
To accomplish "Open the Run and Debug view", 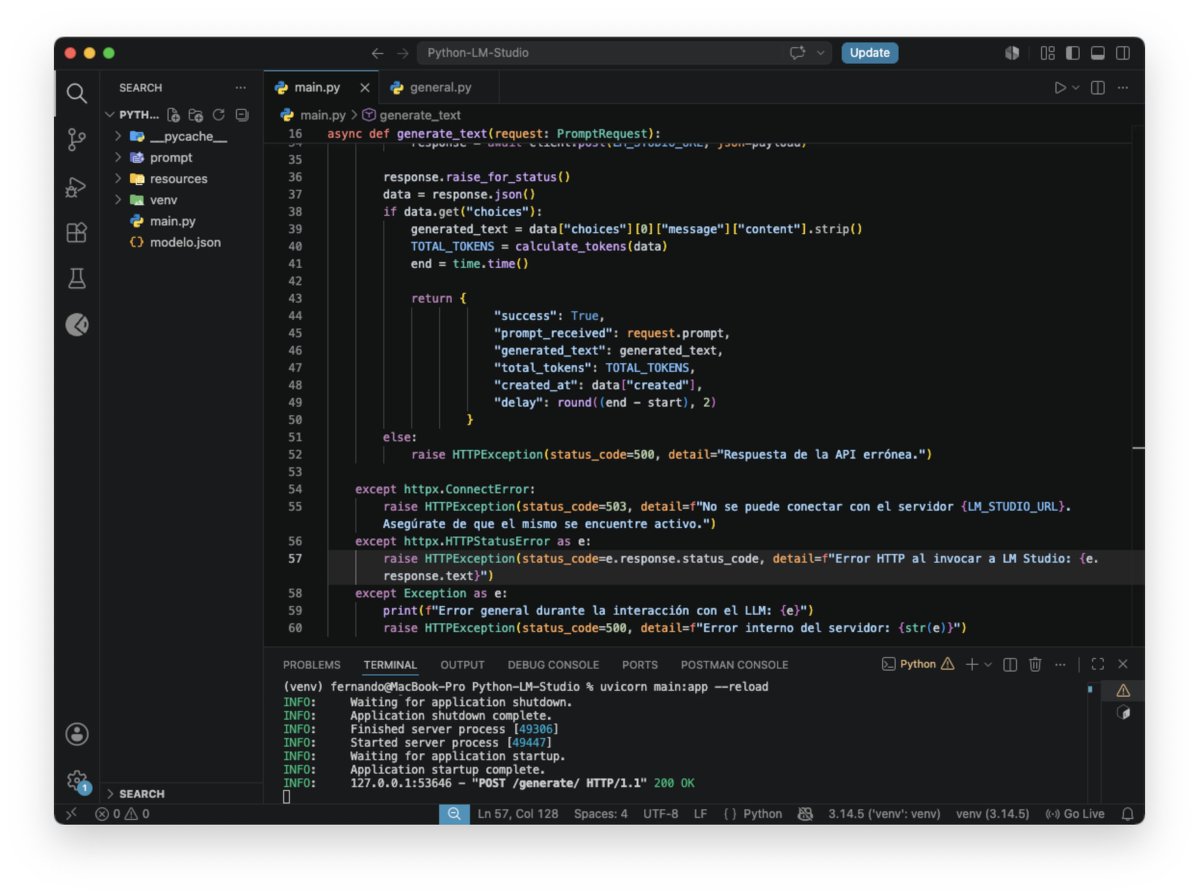I will (x=76, y=187).
